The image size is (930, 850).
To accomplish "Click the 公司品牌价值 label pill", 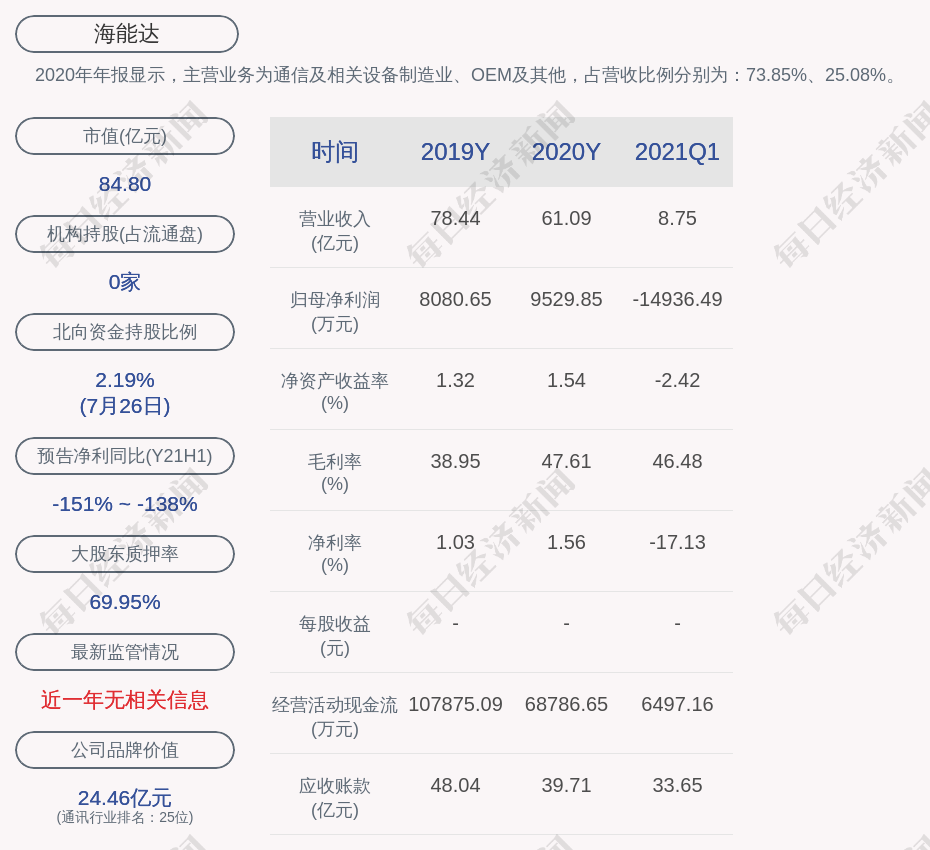I will pos(125,750).
